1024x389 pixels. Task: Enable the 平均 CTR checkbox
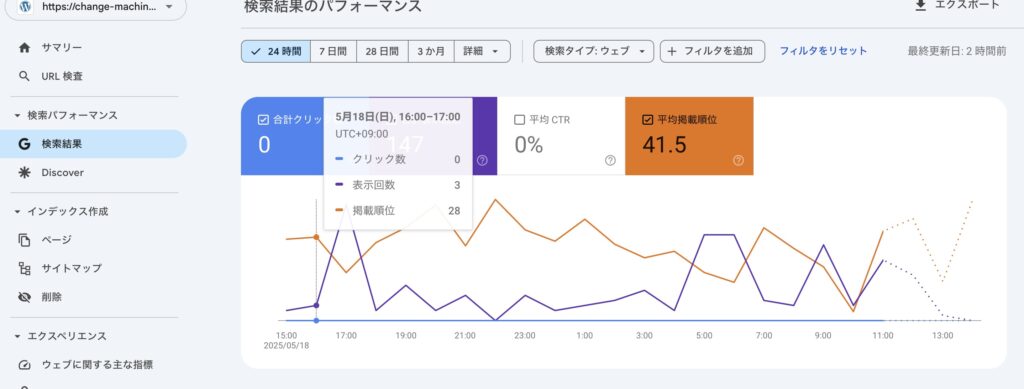click(520, 119)
